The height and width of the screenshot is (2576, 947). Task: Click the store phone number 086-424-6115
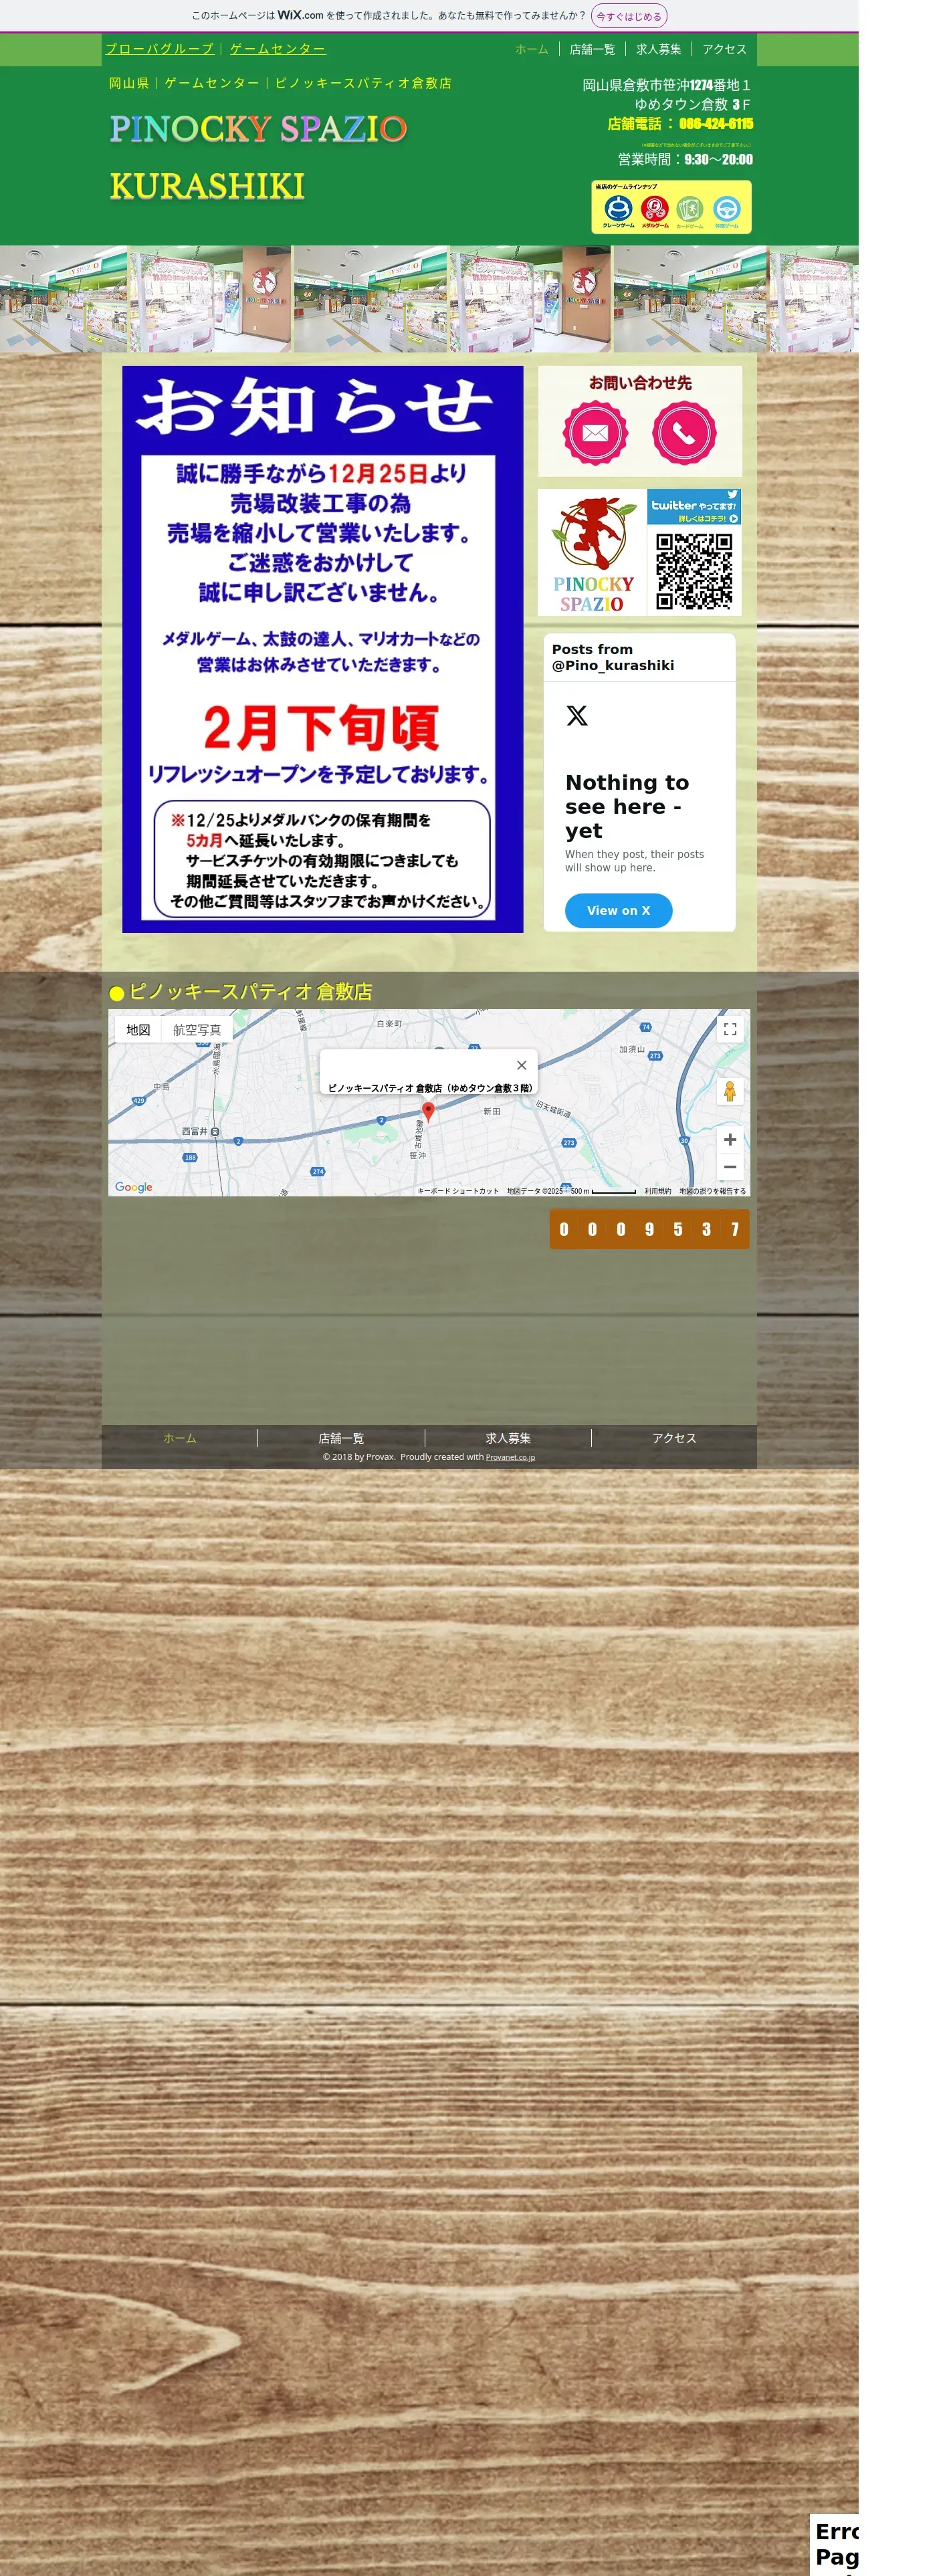coord(716,124)
